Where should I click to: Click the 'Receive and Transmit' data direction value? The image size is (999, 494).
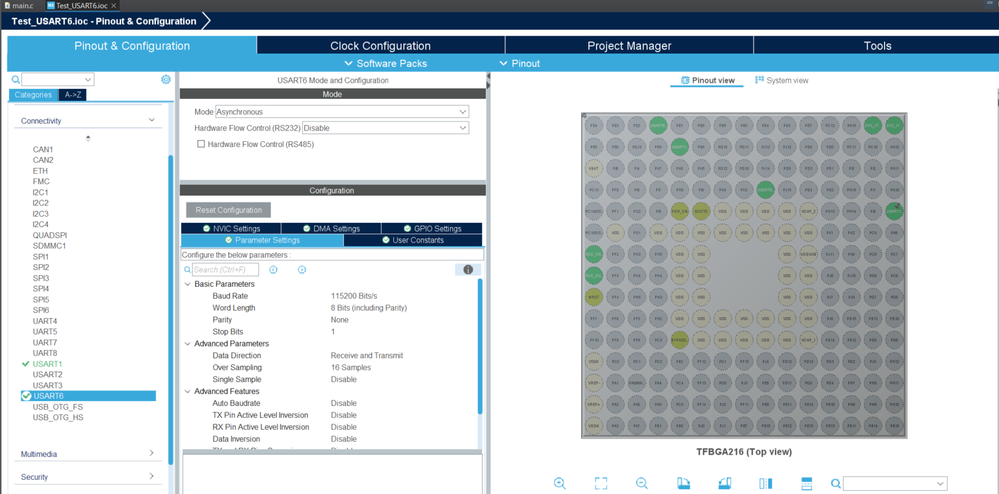[366, 356]
